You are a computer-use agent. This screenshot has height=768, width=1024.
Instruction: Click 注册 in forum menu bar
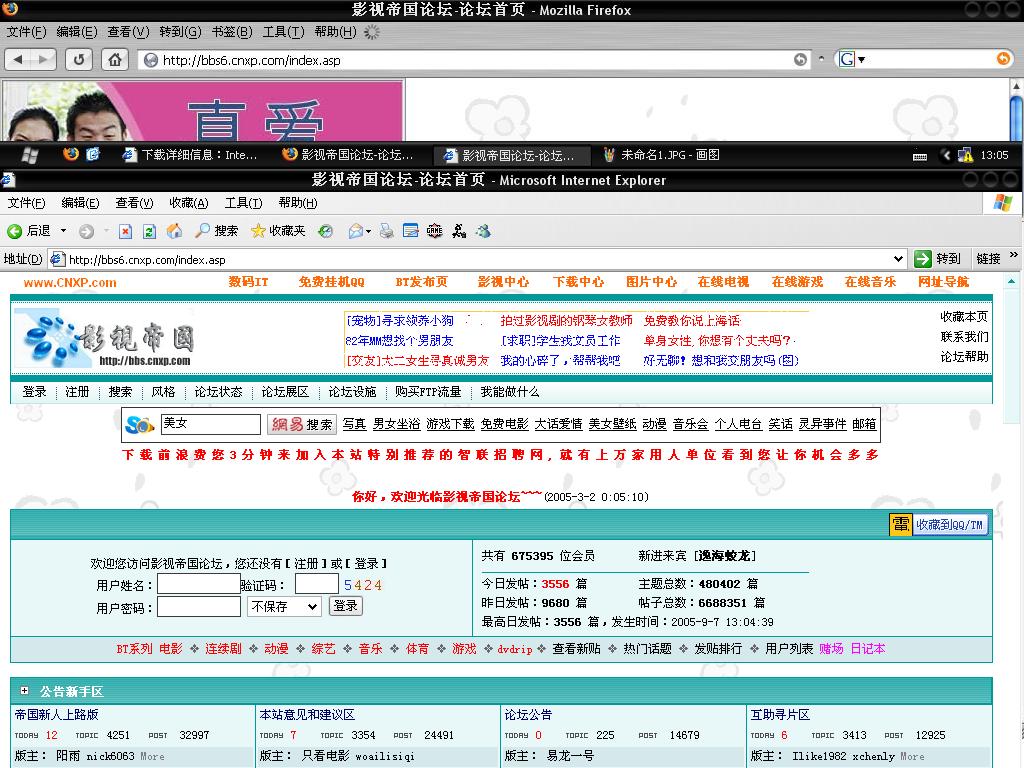coord(77,392)
